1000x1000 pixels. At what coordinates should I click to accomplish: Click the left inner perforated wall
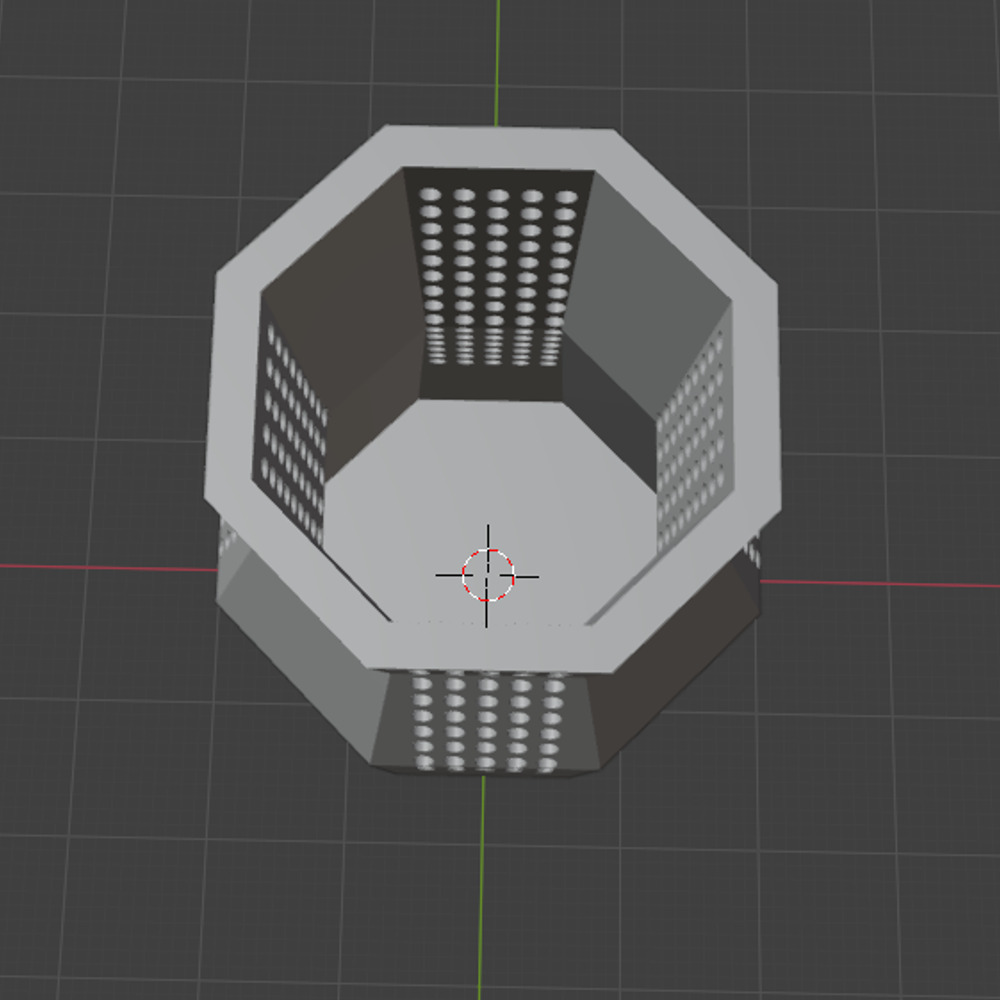(290, 421)
